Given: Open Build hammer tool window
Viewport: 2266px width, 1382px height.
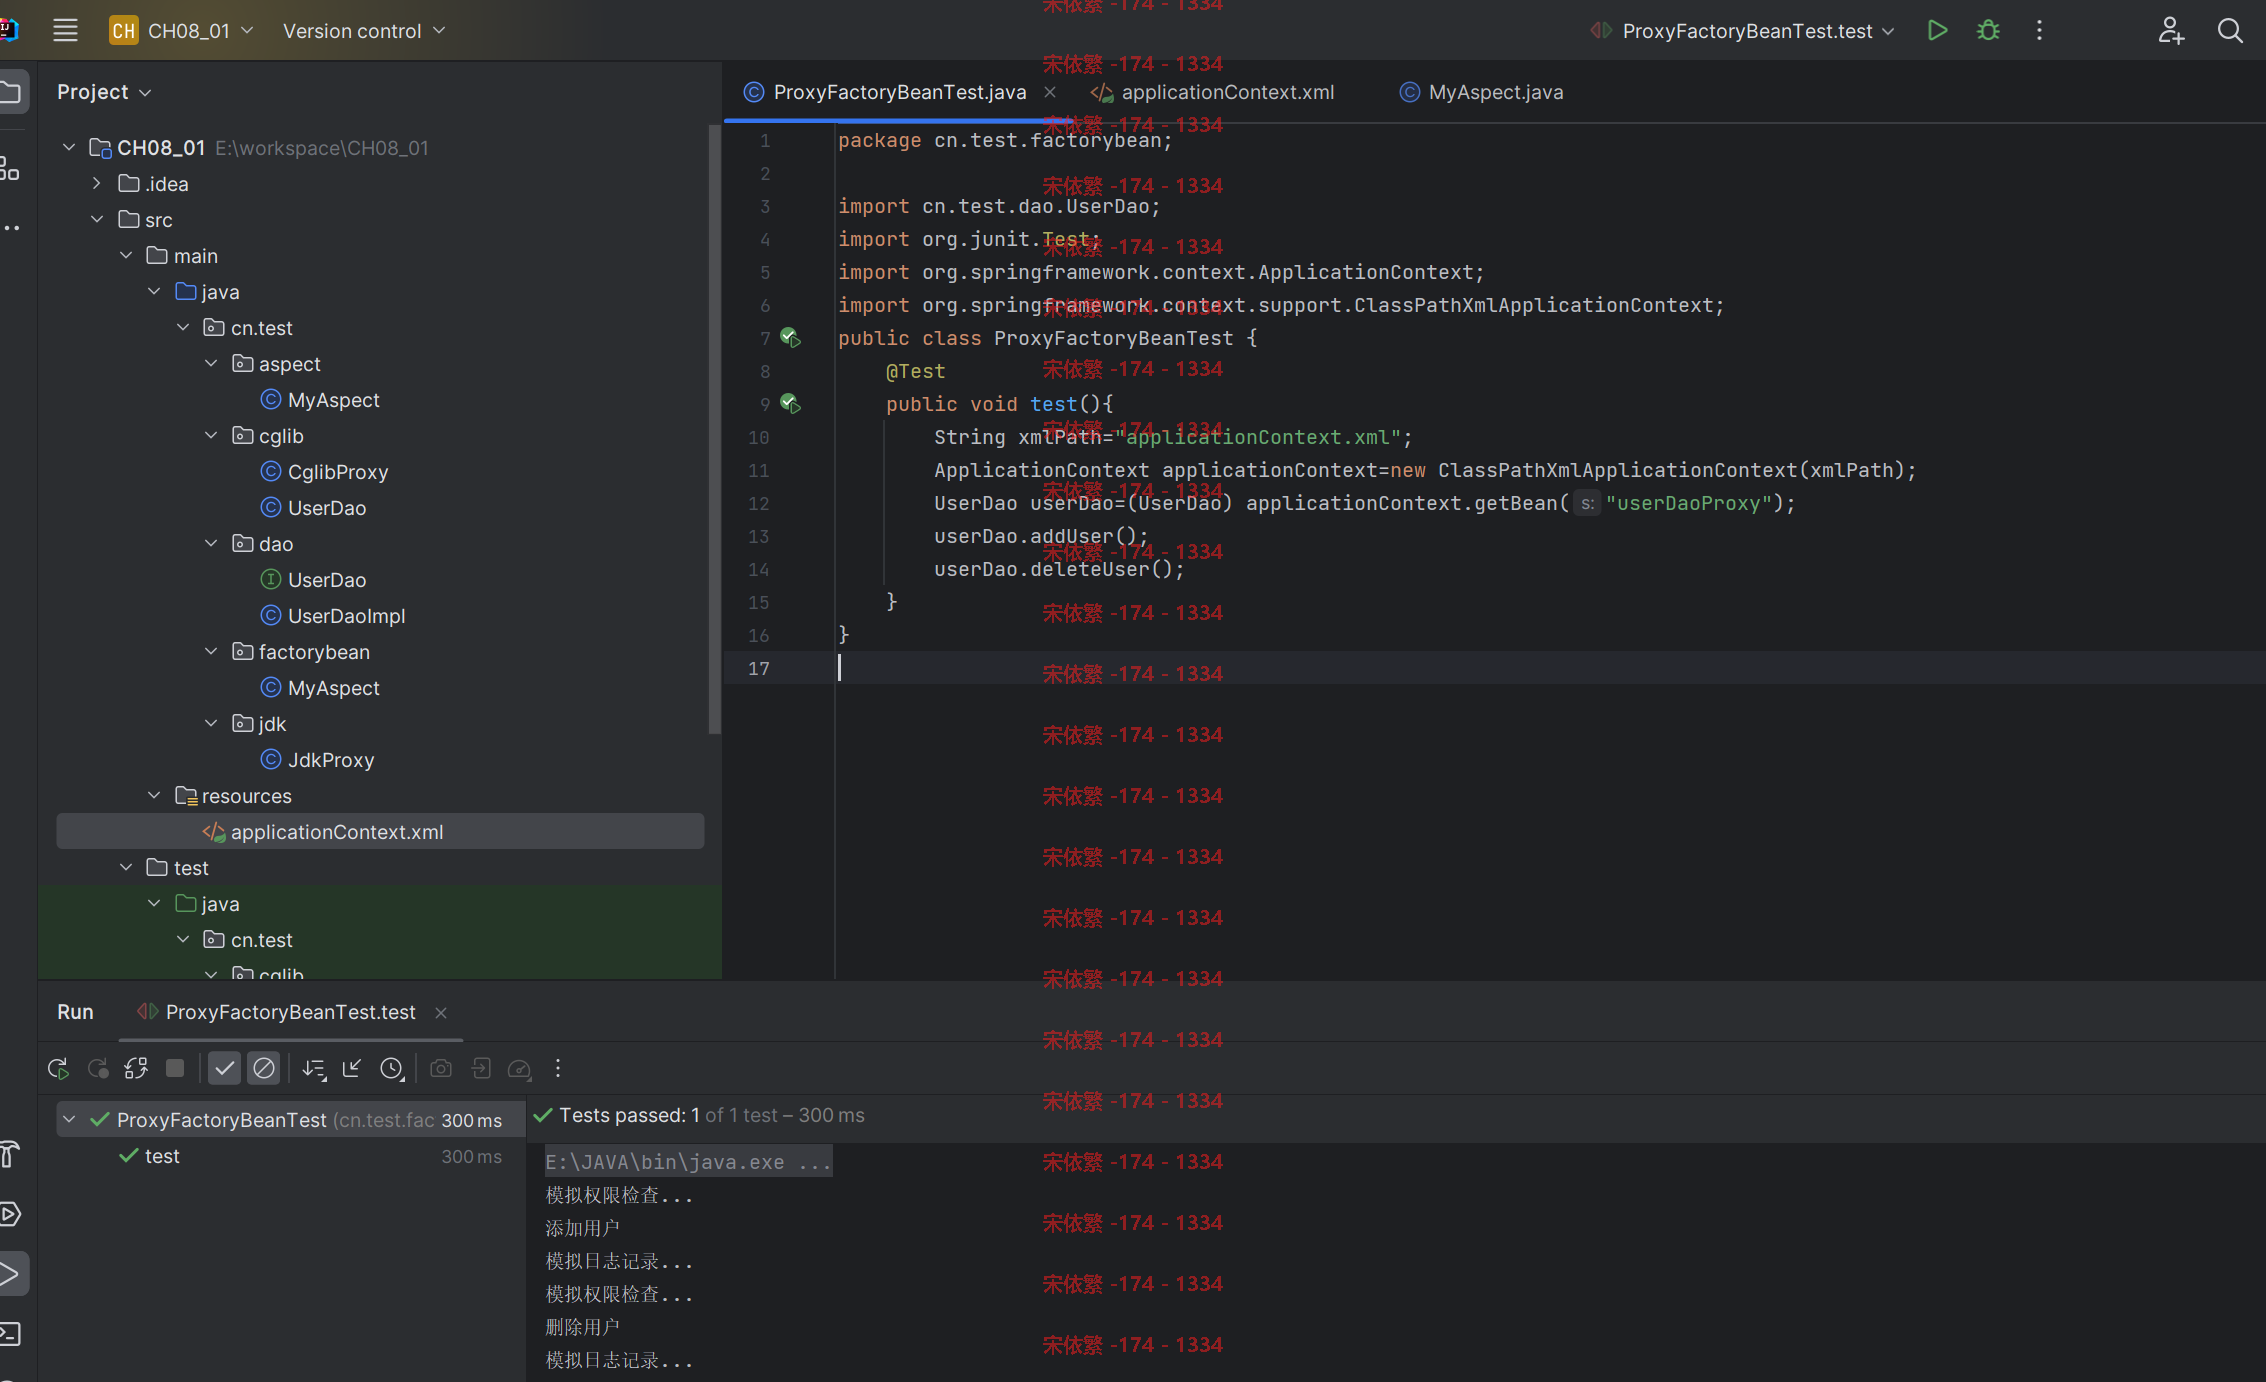Looking at the screenshot, I should tap(10, 1155).
